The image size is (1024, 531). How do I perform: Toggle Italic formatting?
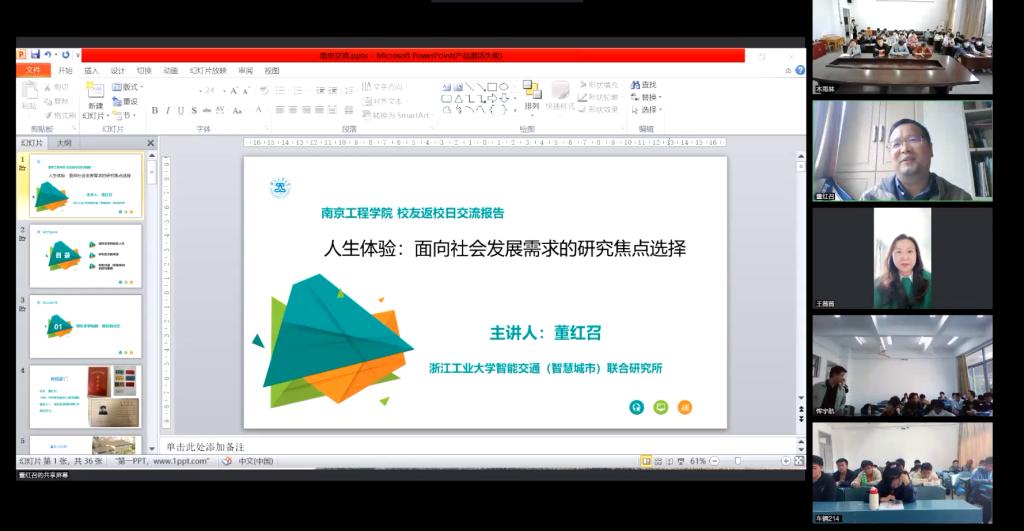click(167, 111)
